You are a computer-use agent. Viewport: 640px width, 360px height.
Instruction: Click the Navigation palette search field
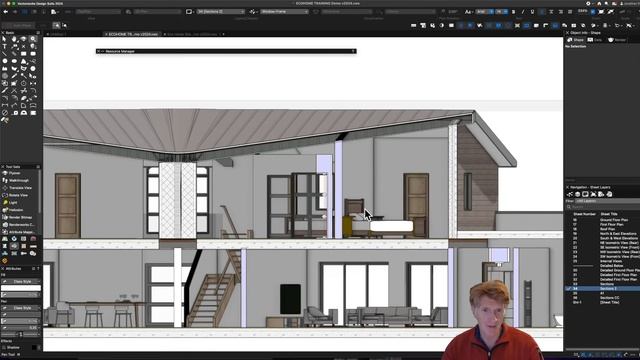pos(603,207)
